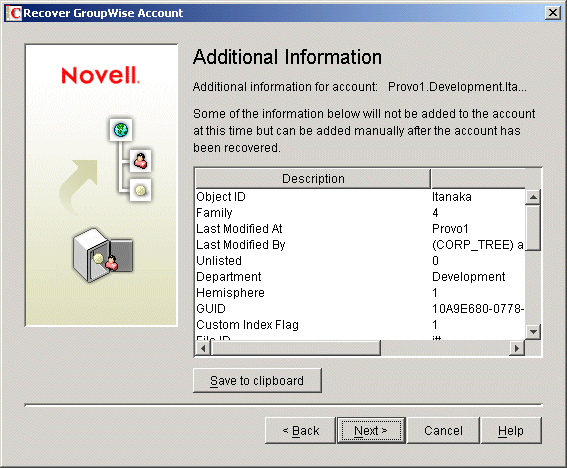Screen dimensions: 567x468
Task: Select the Family row label
Action: click(214, 213)
